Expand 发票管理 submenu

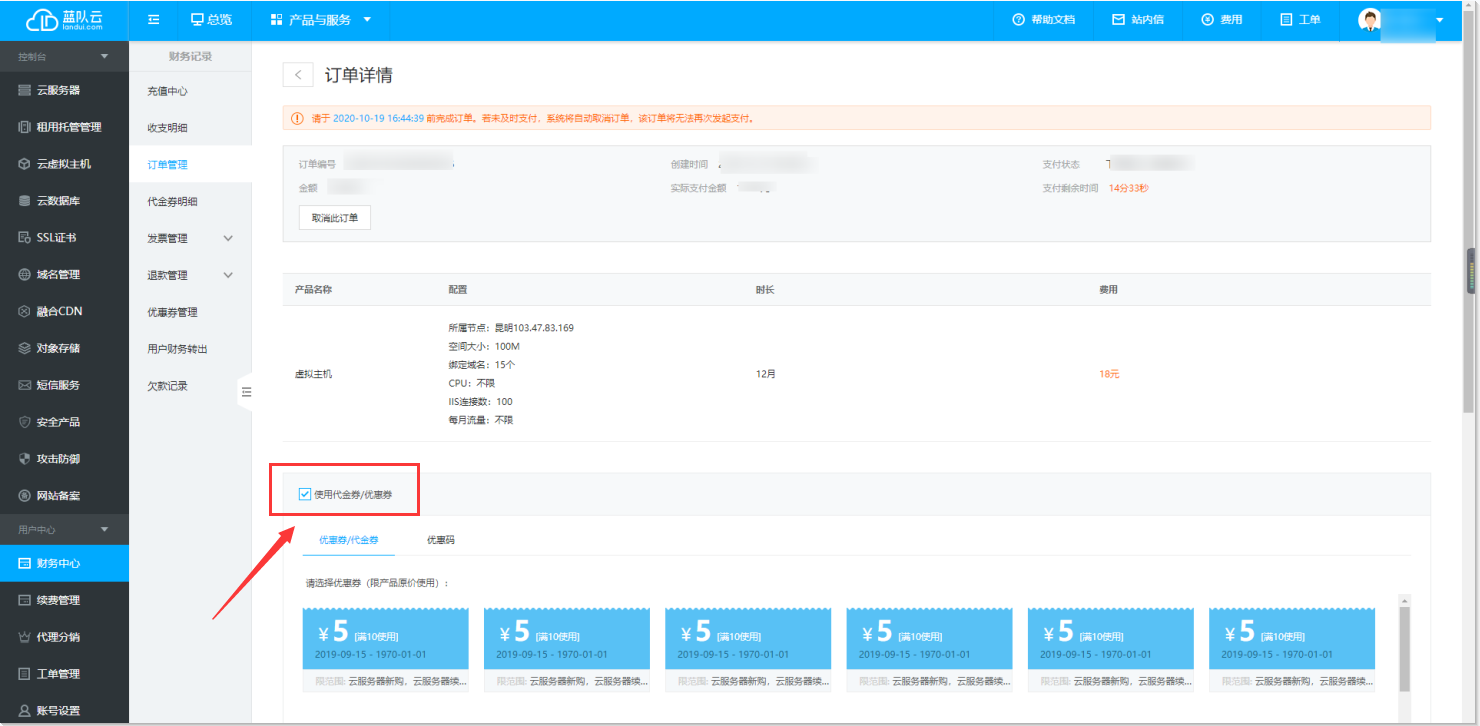coord(190,238)
